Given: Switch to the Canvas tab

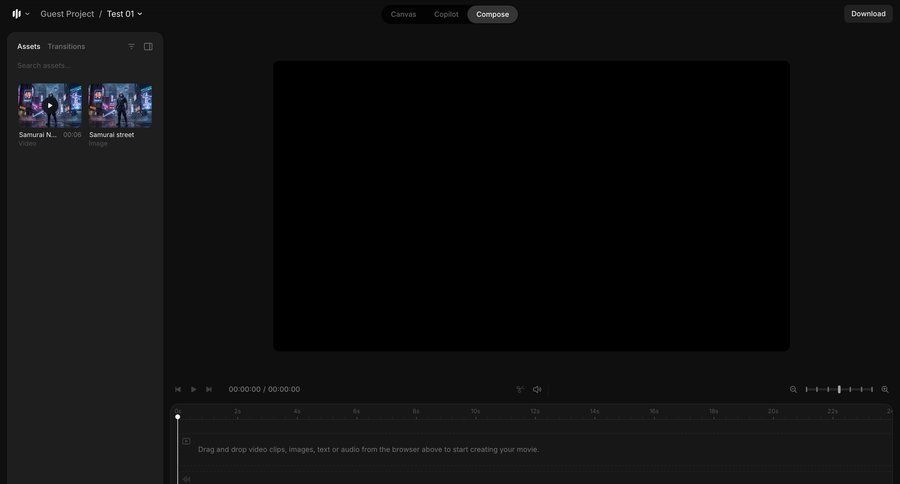Looking at the screenshot, I should point(403,14).
